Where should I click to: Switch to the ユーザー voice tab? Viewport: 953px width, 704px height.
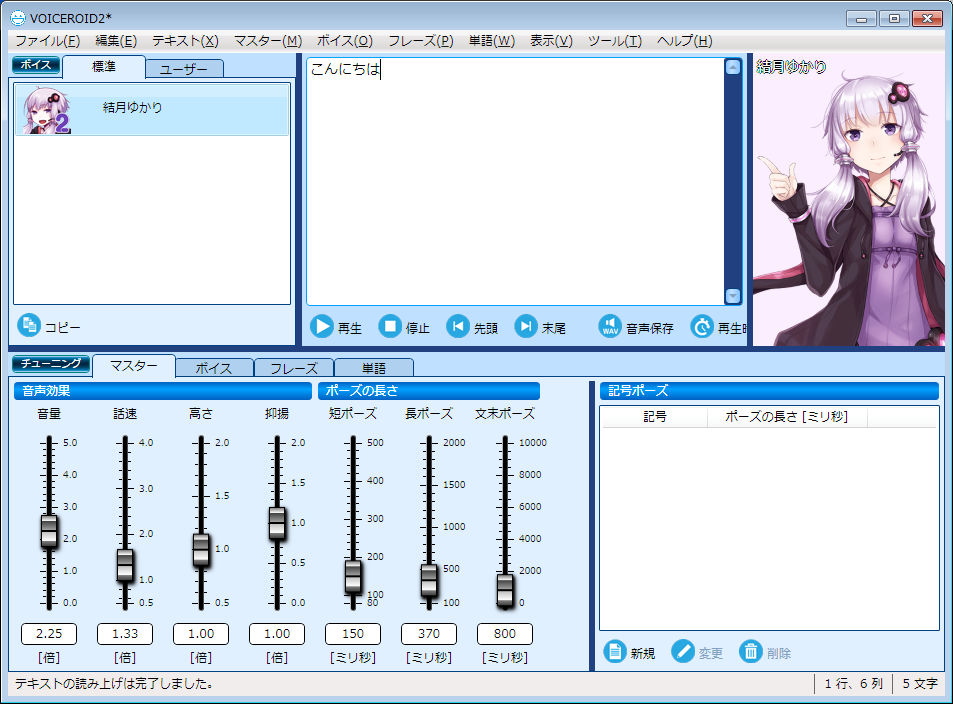184,69
